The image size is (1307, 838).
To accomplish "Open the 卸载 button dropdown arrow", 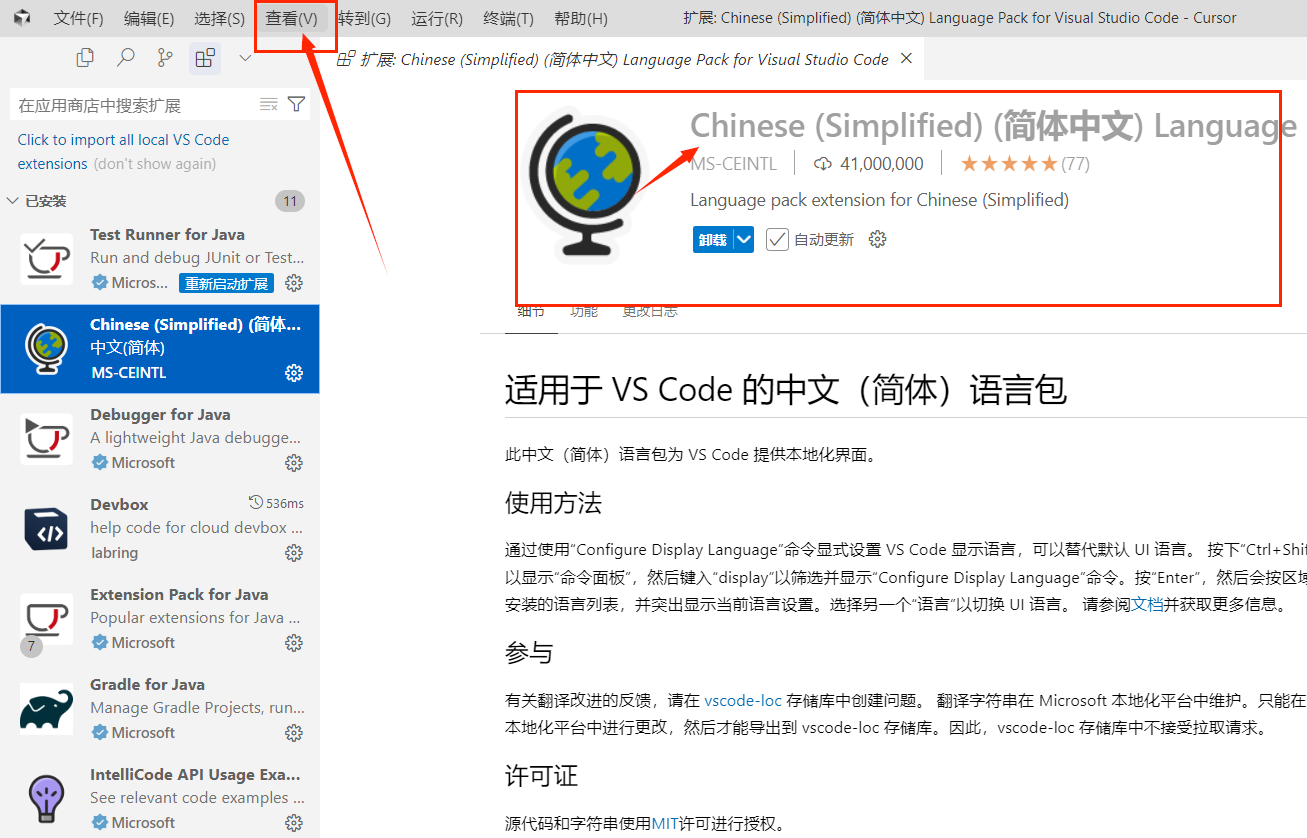I will tap(743, 239).
